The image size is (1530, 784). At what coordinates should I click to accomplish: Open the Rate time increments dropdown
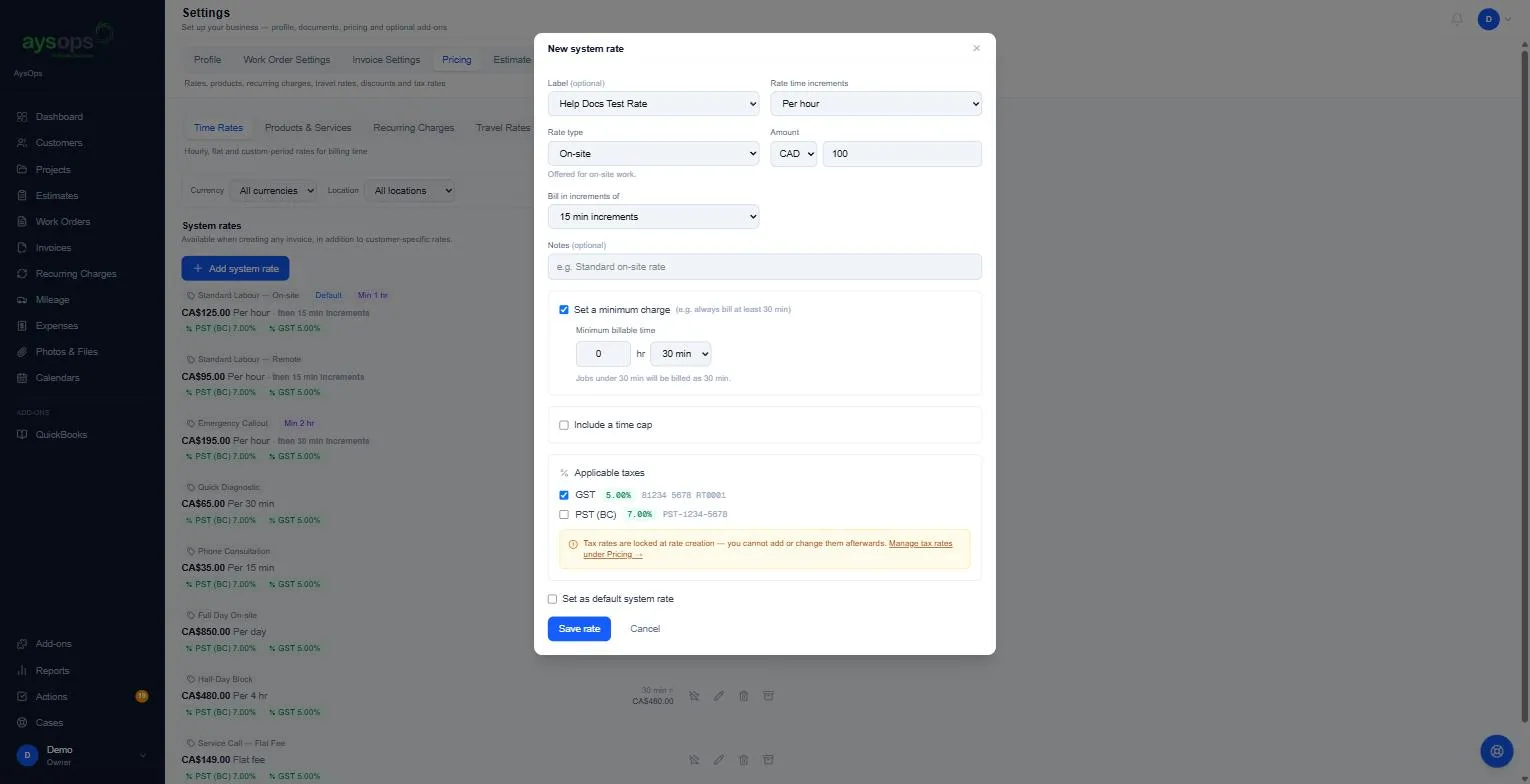pyautogui.click(x=876, y=104)
